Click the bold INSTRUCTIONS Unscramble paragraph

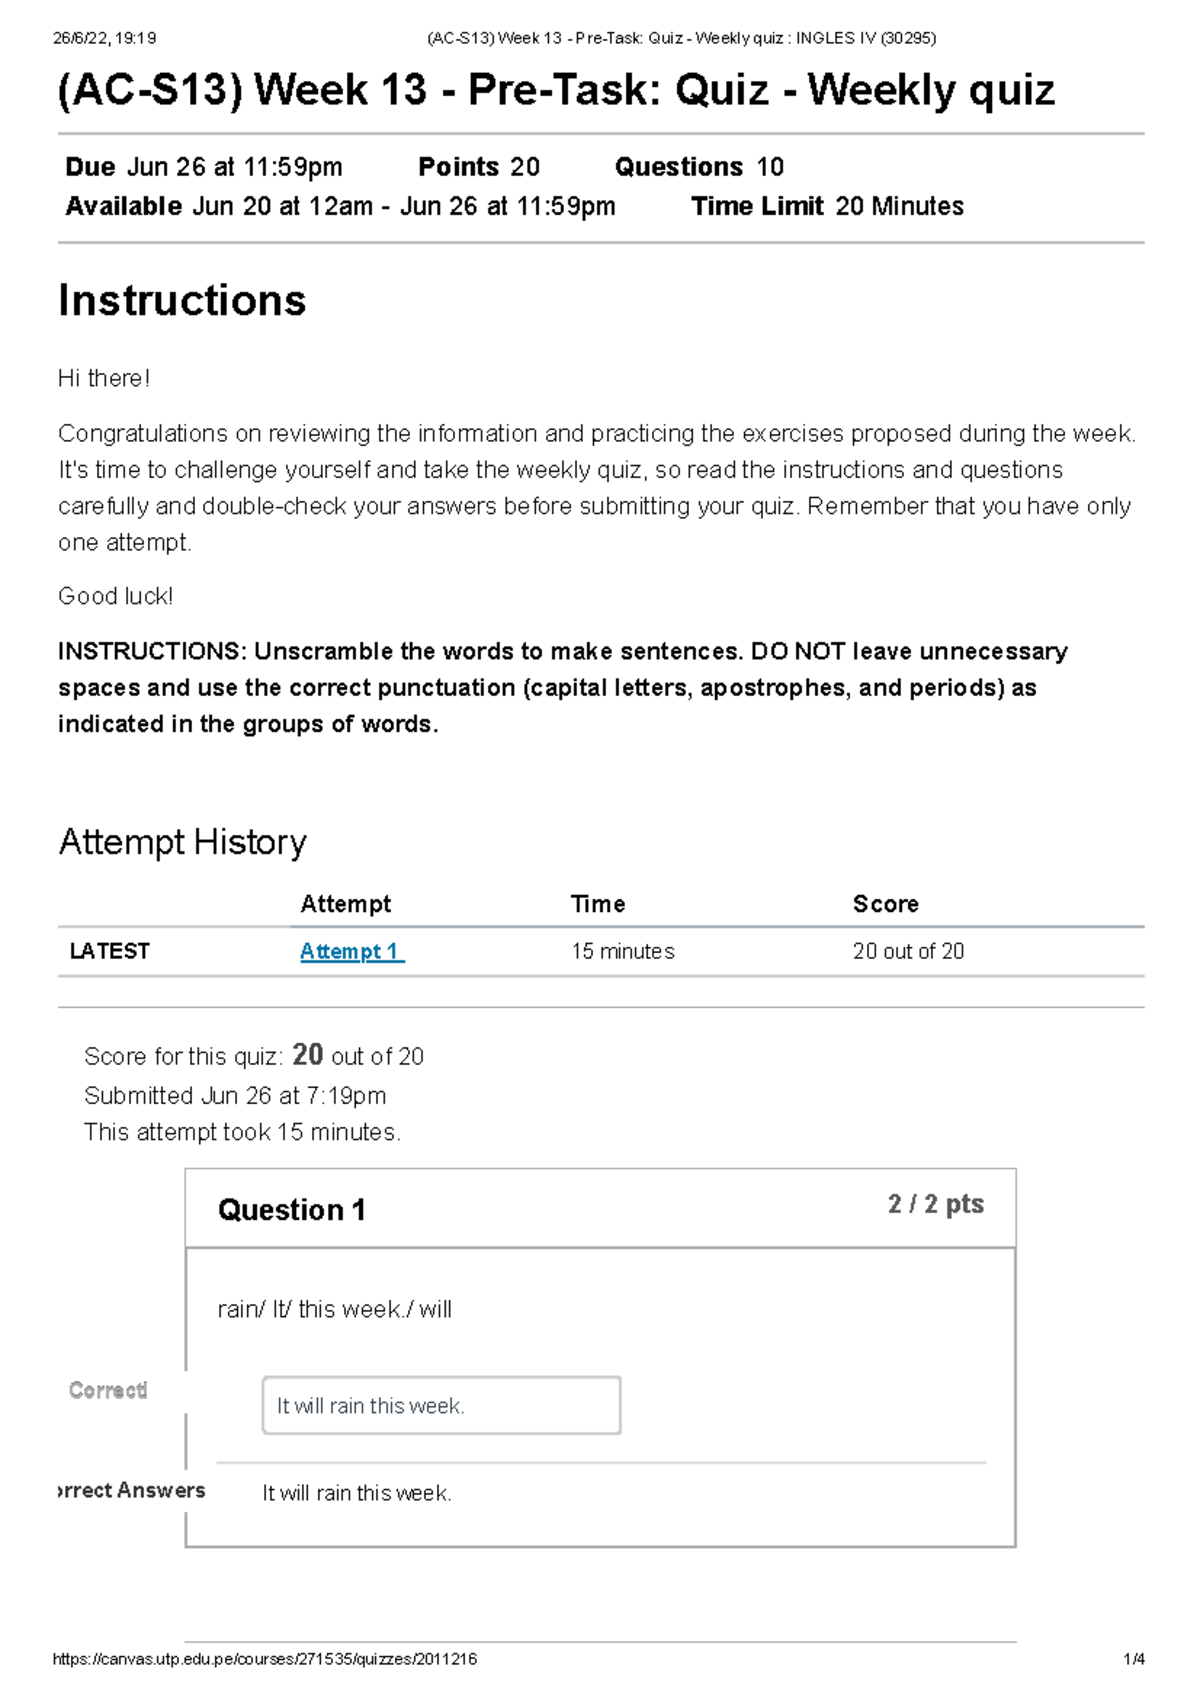coord(562,687)
